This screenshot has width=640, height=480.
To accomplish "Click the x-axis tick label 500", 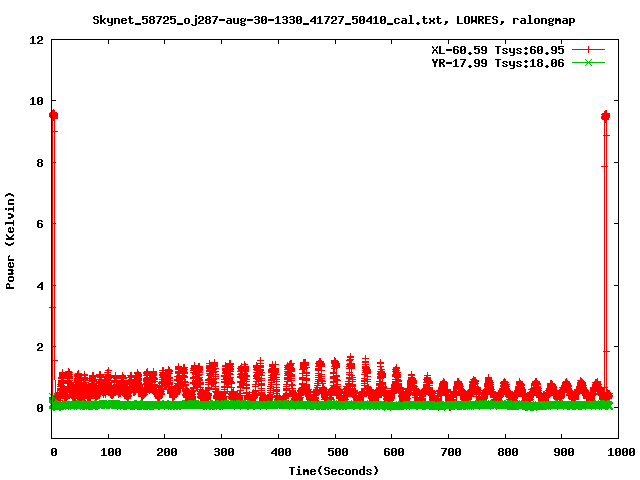I will (337, 452).
